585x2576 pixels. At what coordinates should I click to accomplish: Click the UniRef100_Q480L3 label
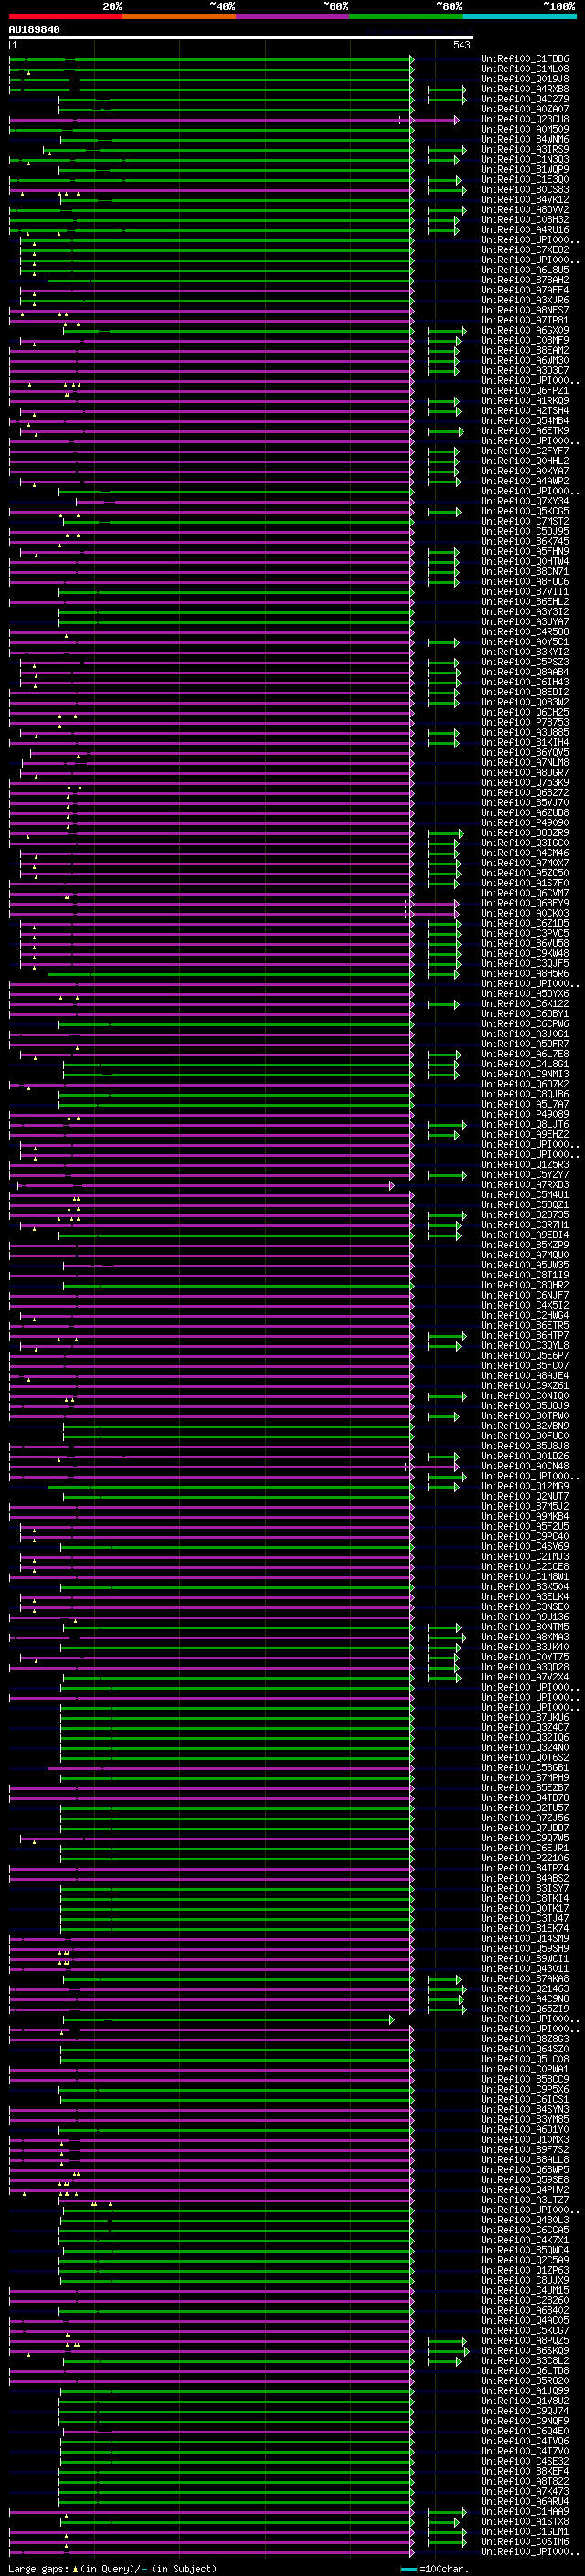coord(525,2220)
